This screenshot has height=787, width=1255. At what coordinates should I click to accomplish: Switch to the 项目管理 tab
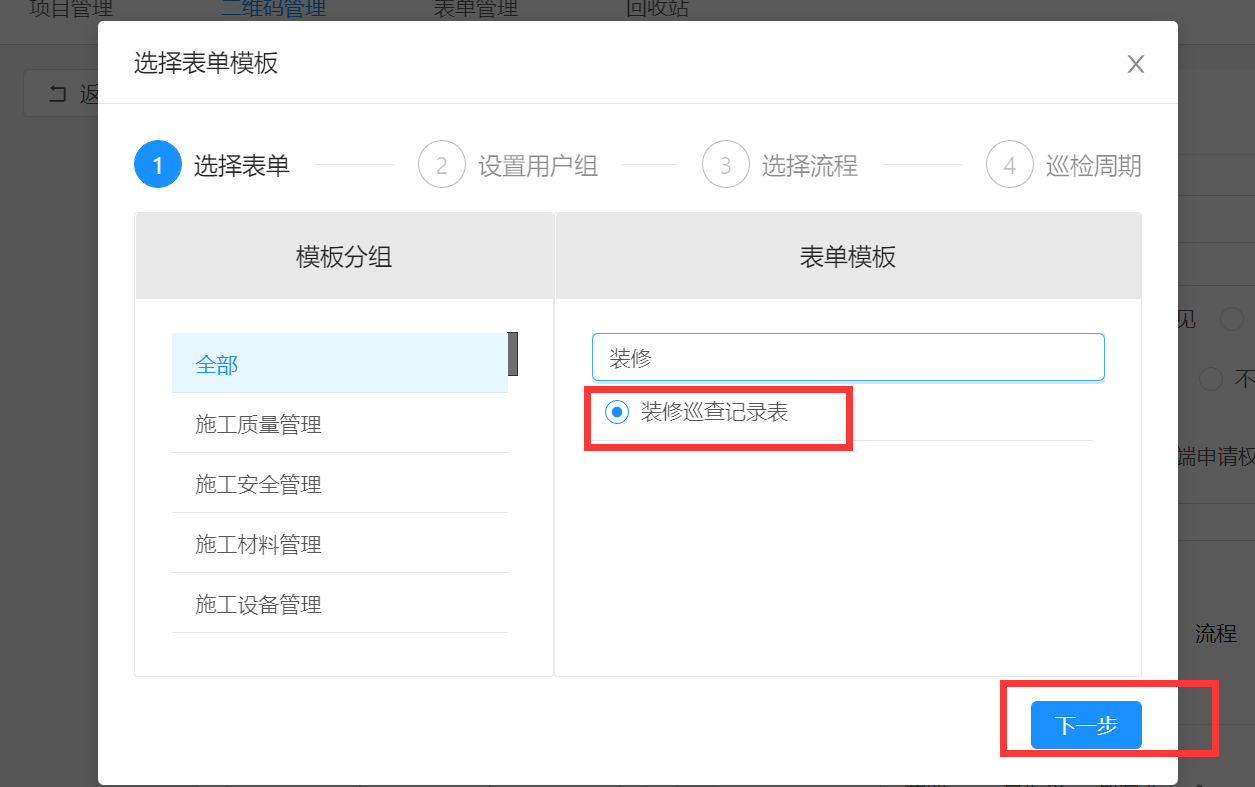71,10
